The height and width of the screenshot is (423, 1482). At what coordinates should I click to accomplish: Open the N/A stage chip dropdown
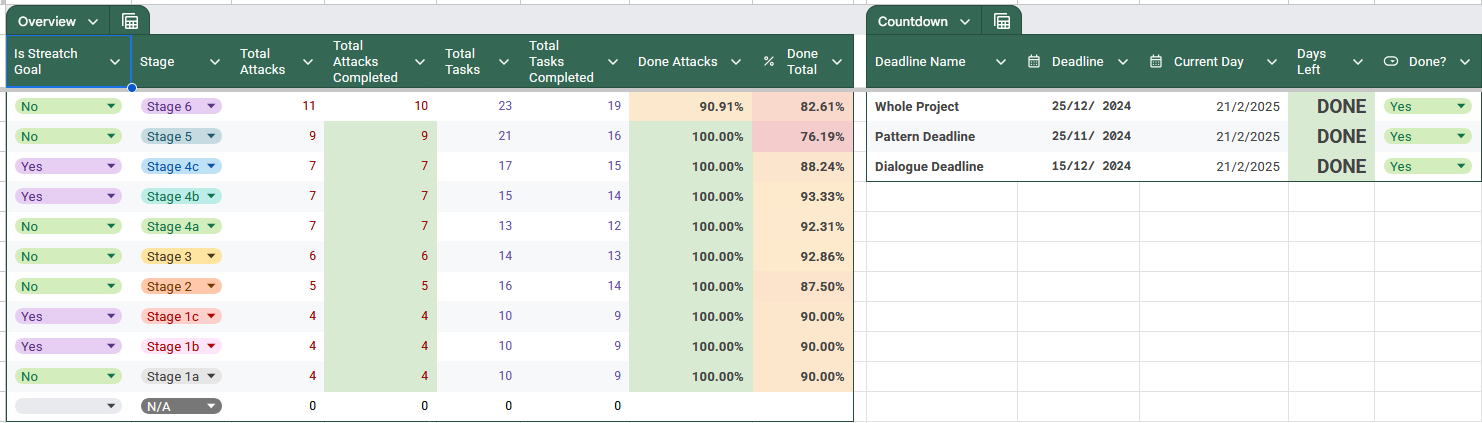click(x=210, y=407)
